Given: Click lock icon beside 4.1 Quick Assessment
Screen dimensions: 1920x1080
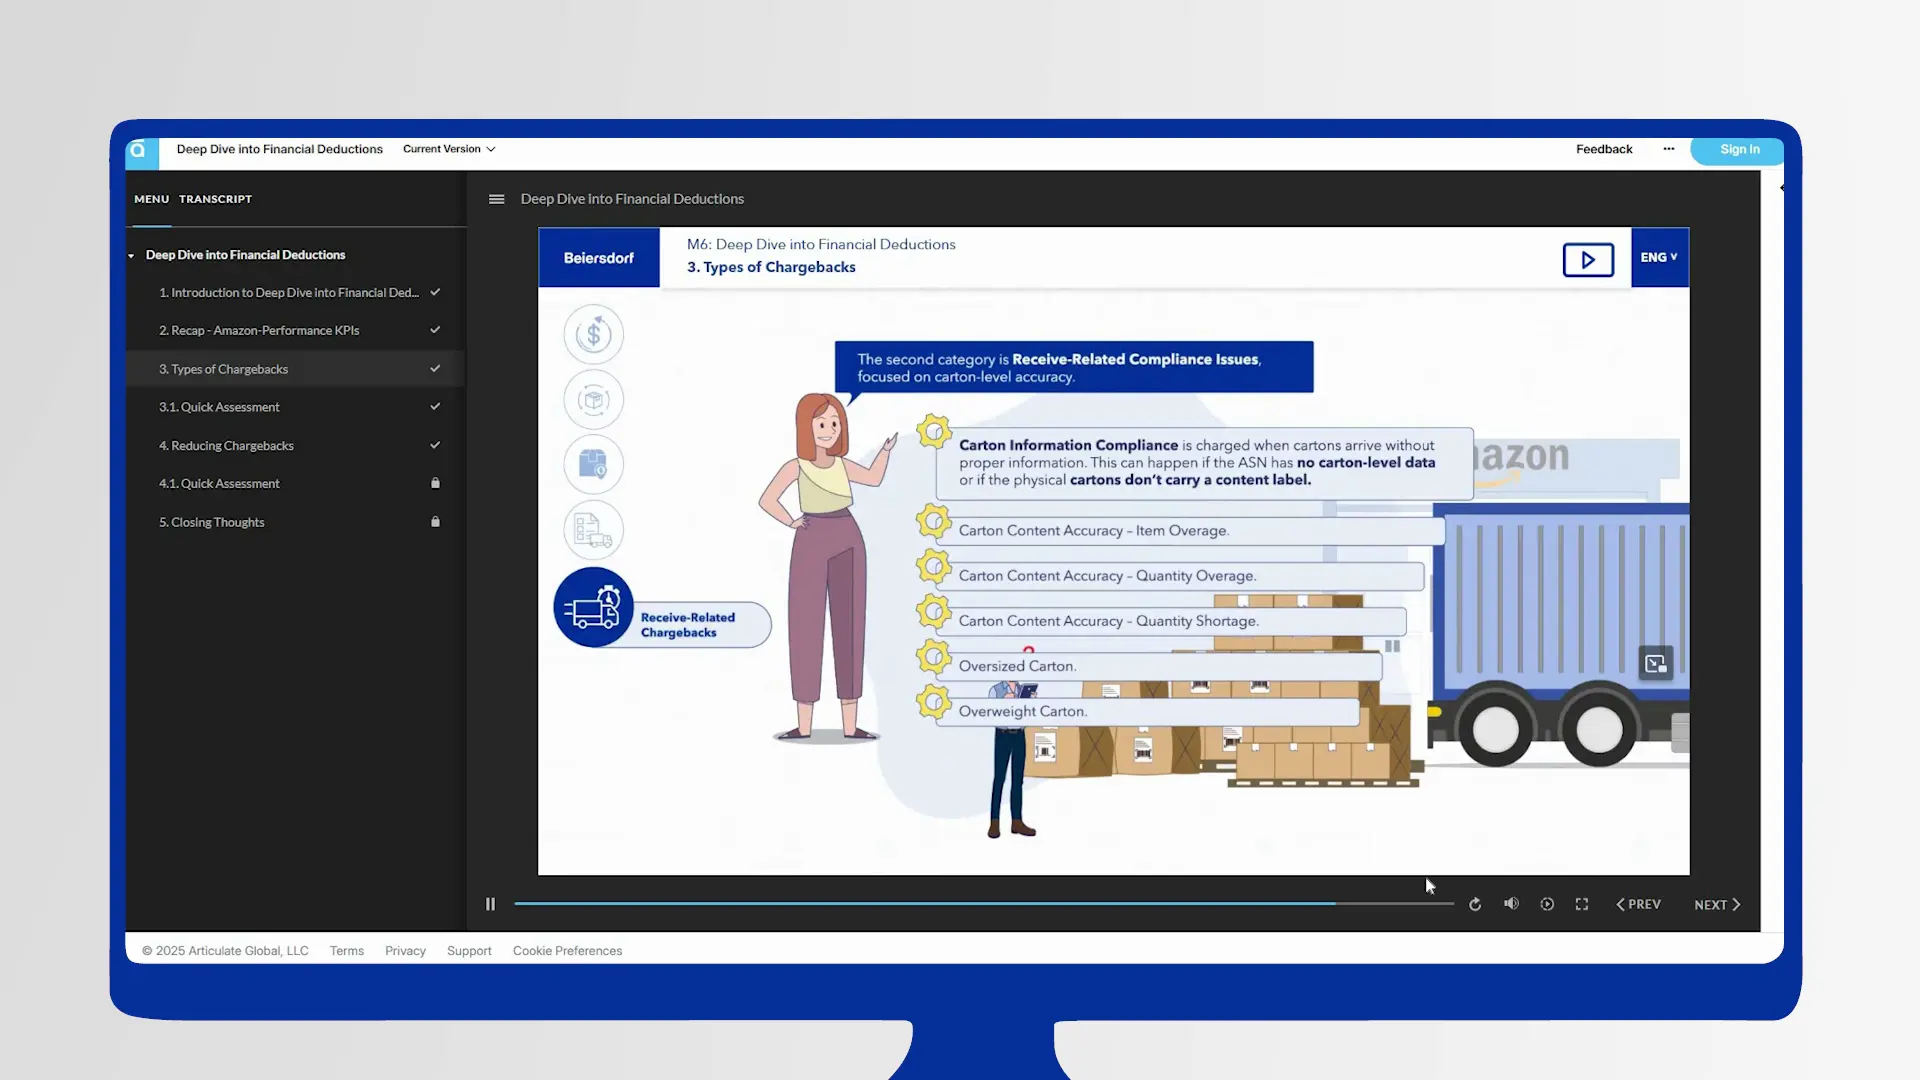Looking at the screenshot, I should 435,483.
